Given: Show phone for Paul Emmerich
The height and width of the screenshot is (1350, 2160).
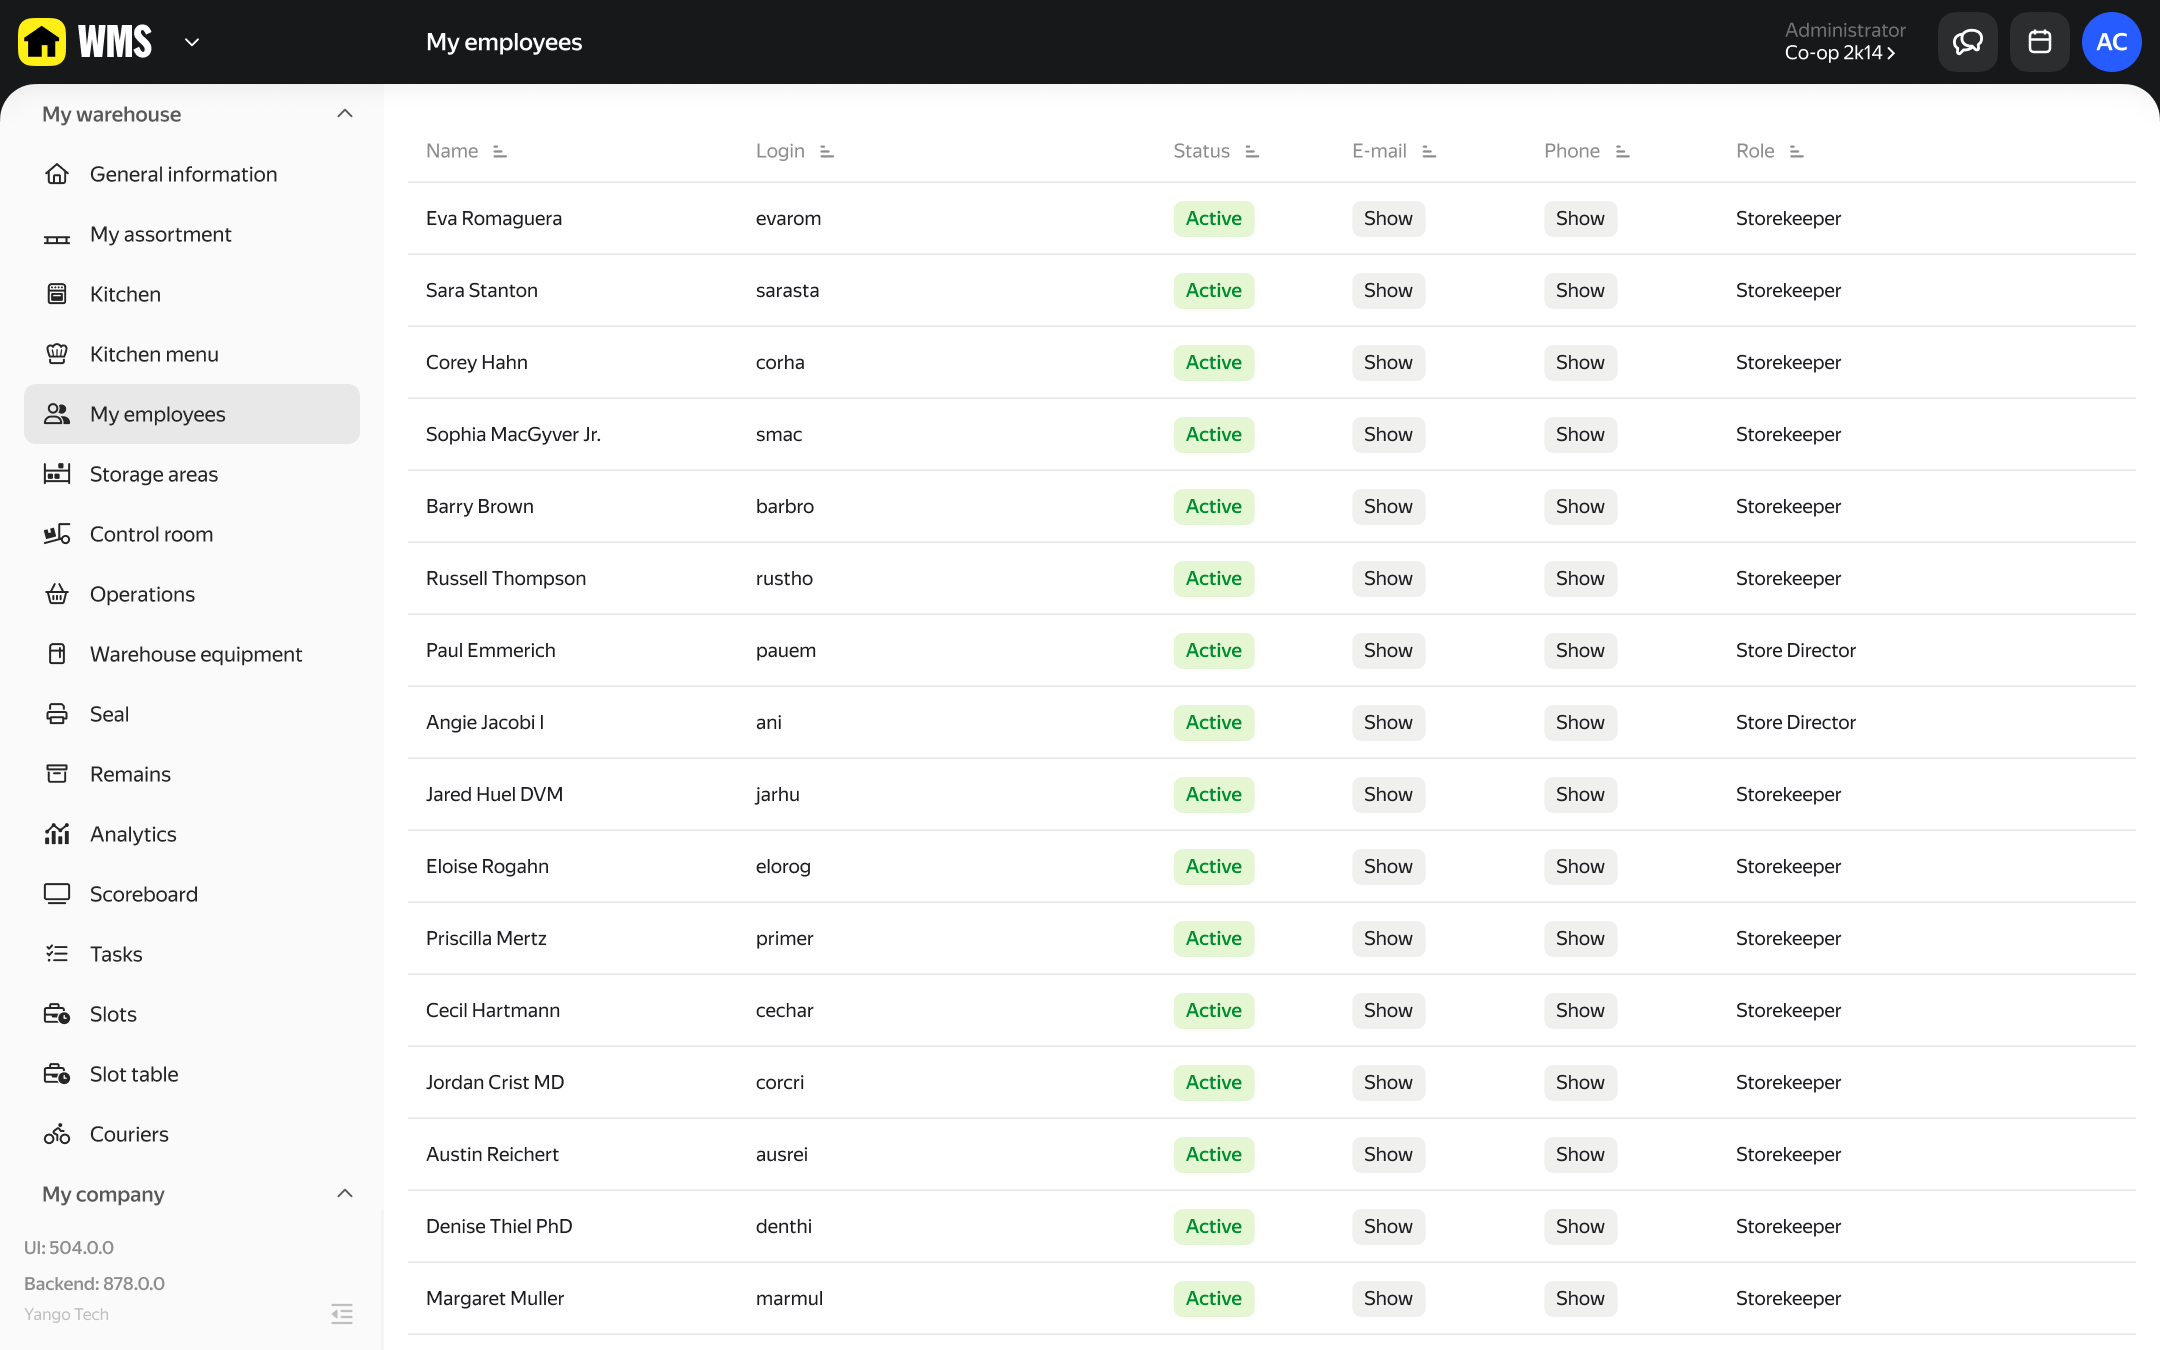Looking at the screenshot, I should pyautogui.click(x=1580, y=650).
